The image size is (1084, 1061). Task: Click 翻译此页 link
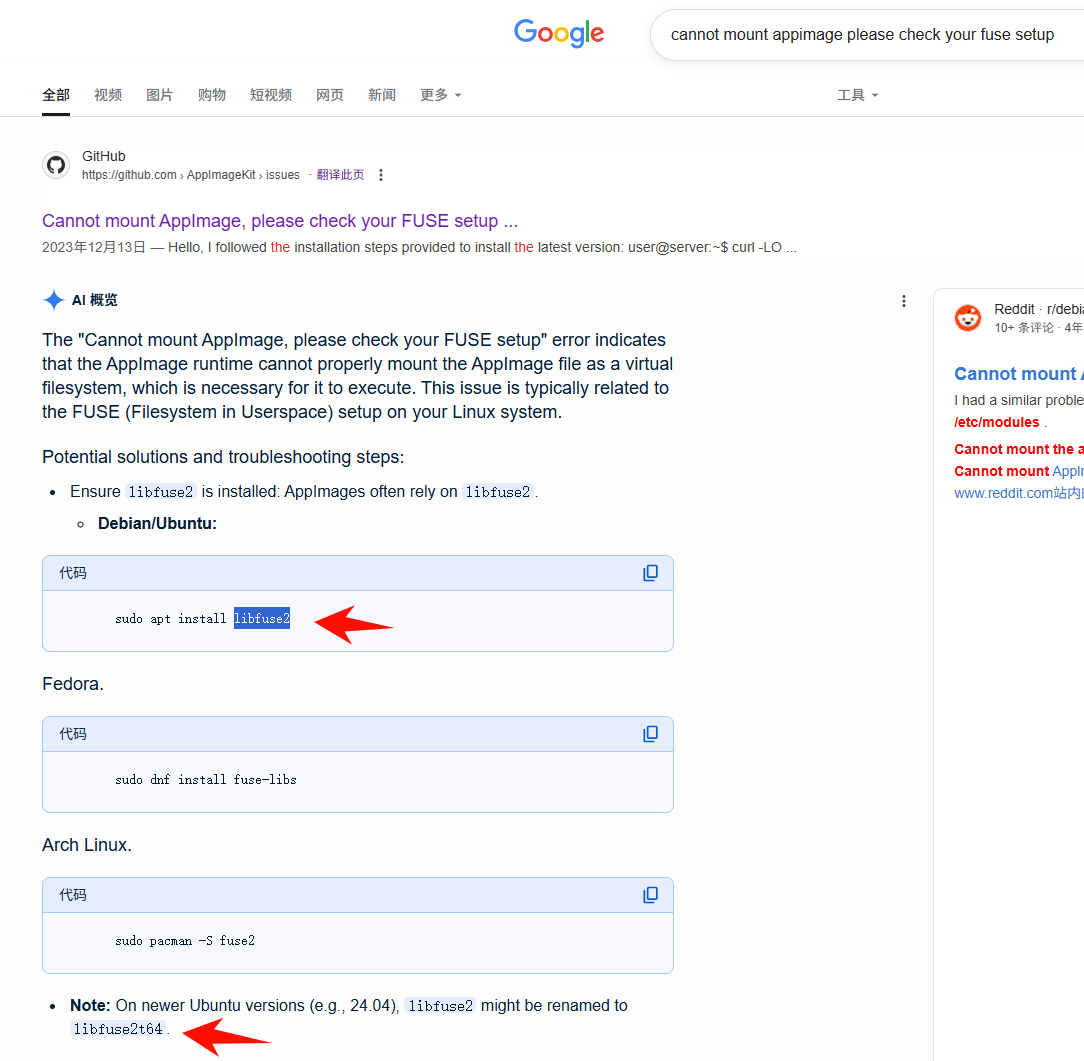[x=340, y=175]
